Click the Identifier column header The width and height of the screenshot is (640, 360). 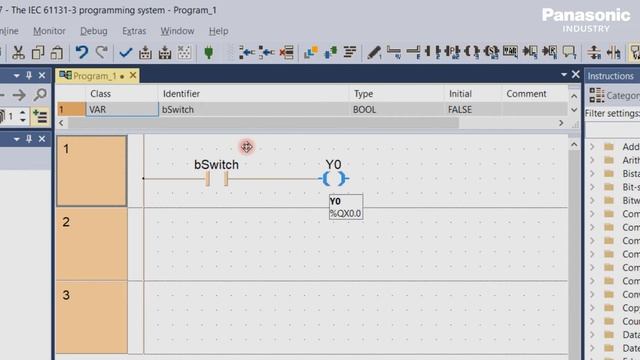pyautogui.click(x=253, y=94)
